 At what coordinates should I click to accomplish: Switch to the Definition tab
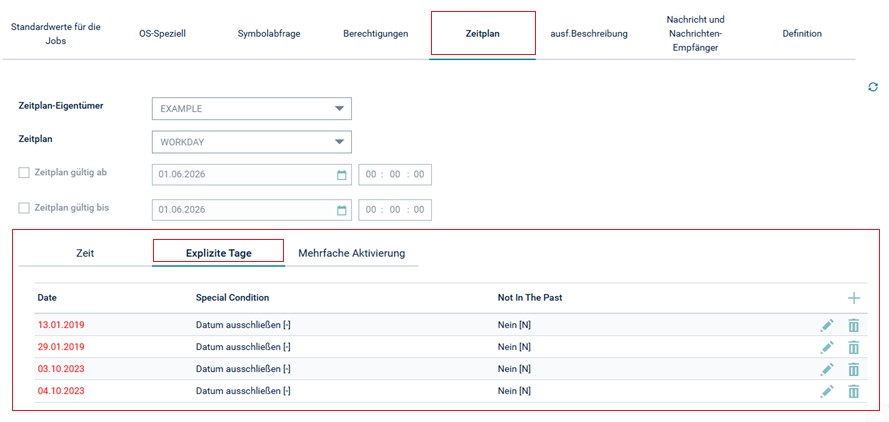(802, 34)
